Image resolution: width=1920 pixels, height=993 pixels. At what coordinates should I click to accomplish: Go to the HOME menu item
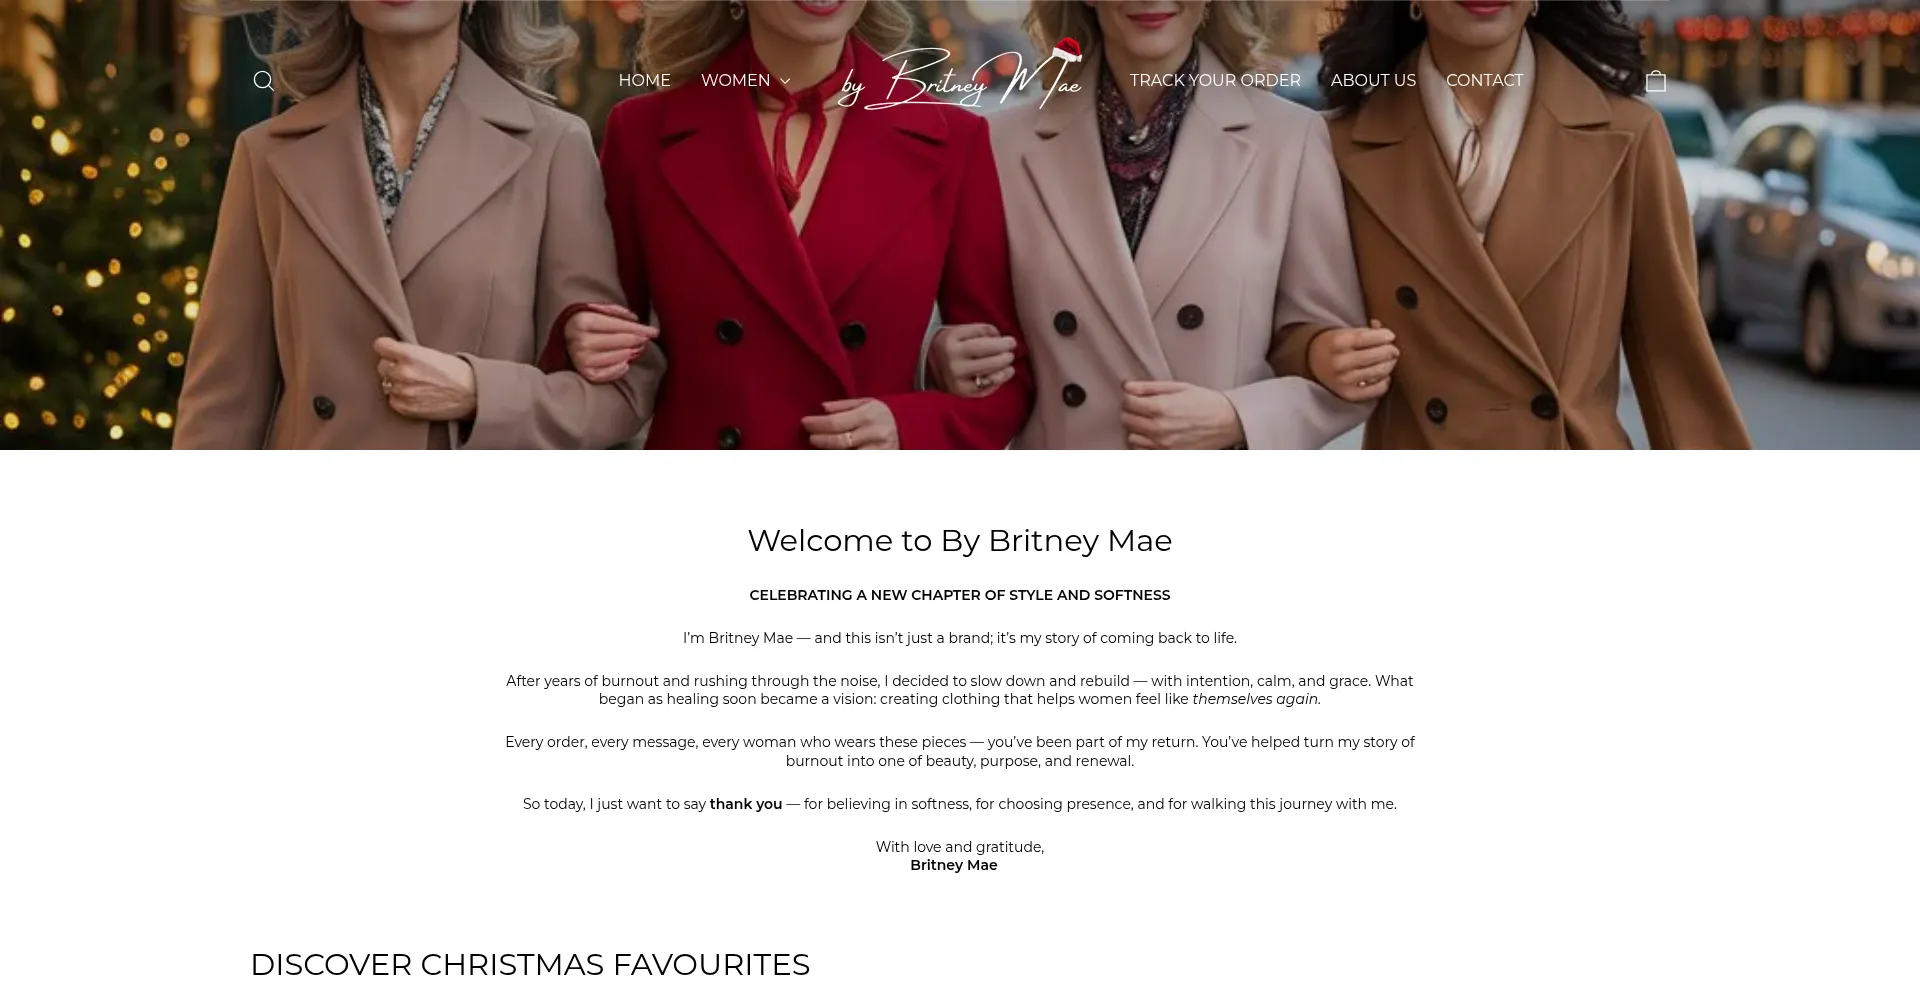tap(644, 81)
